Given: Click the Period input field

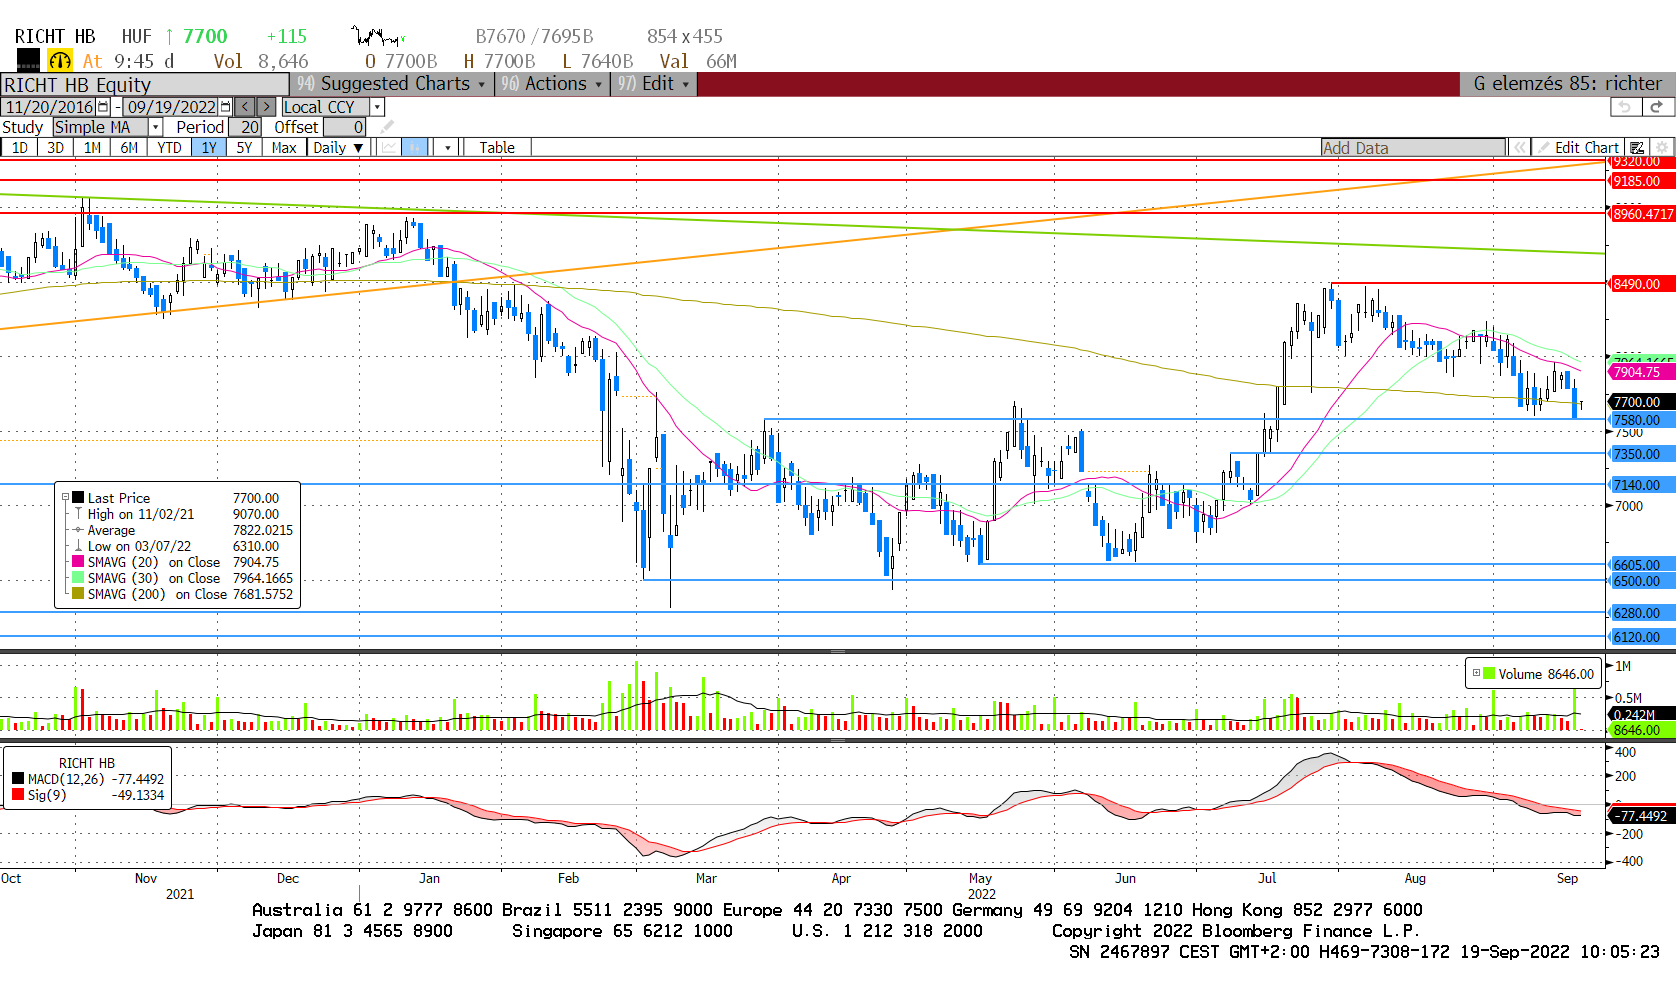Looking at the screenshot, I should coord(246,127).
